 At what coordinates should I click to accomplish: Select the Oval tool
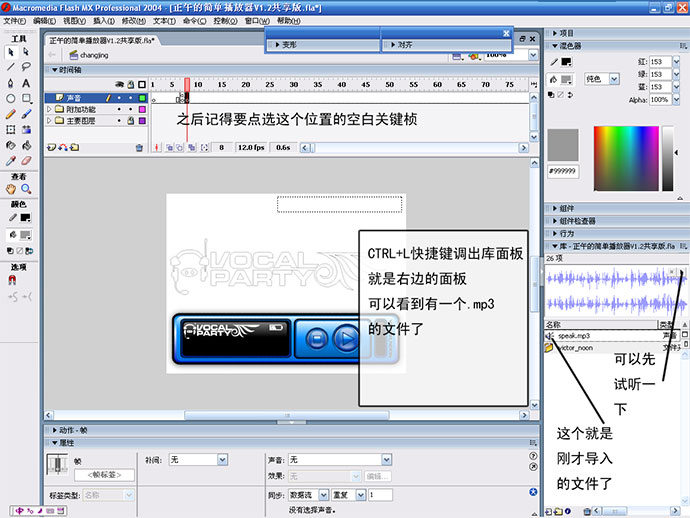pos(11,99)
